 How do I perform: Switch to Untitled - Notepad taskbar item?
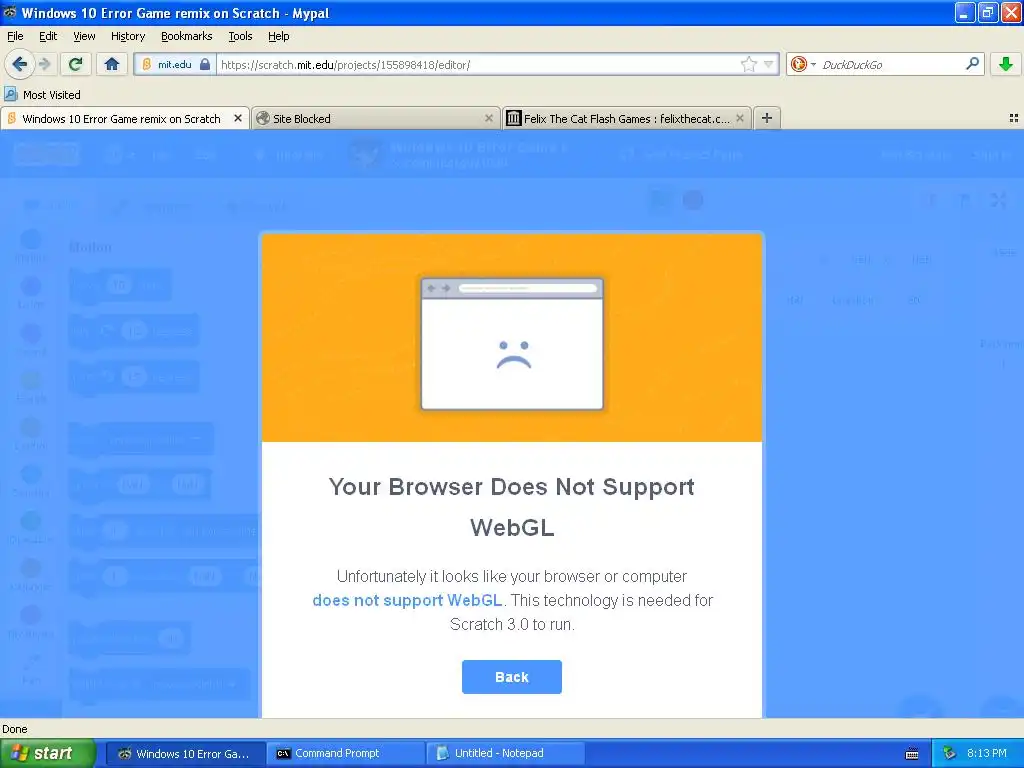tap(505, 753)
